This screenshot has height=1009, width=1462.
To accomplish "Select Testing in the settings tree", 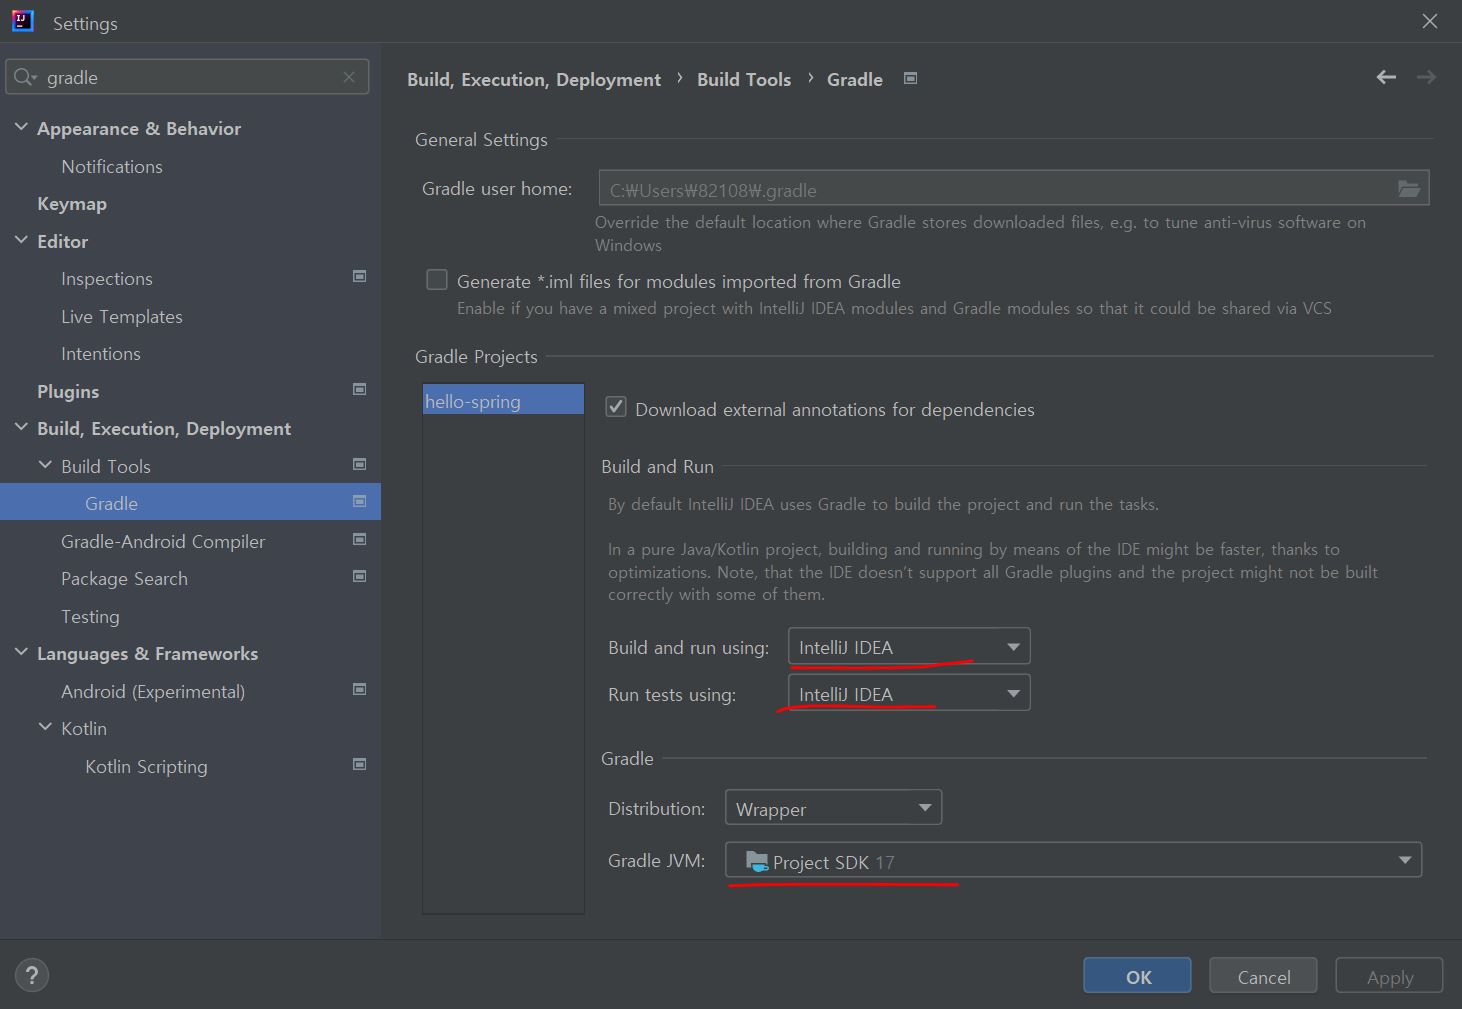I will (90, 617).
